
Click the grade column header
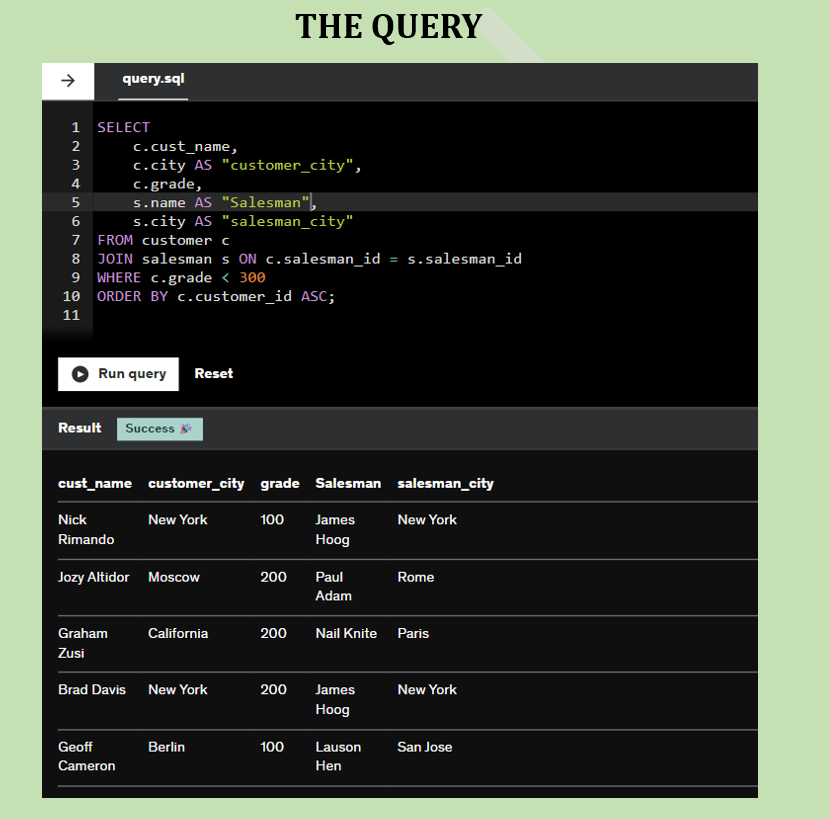tap(279, 483)
